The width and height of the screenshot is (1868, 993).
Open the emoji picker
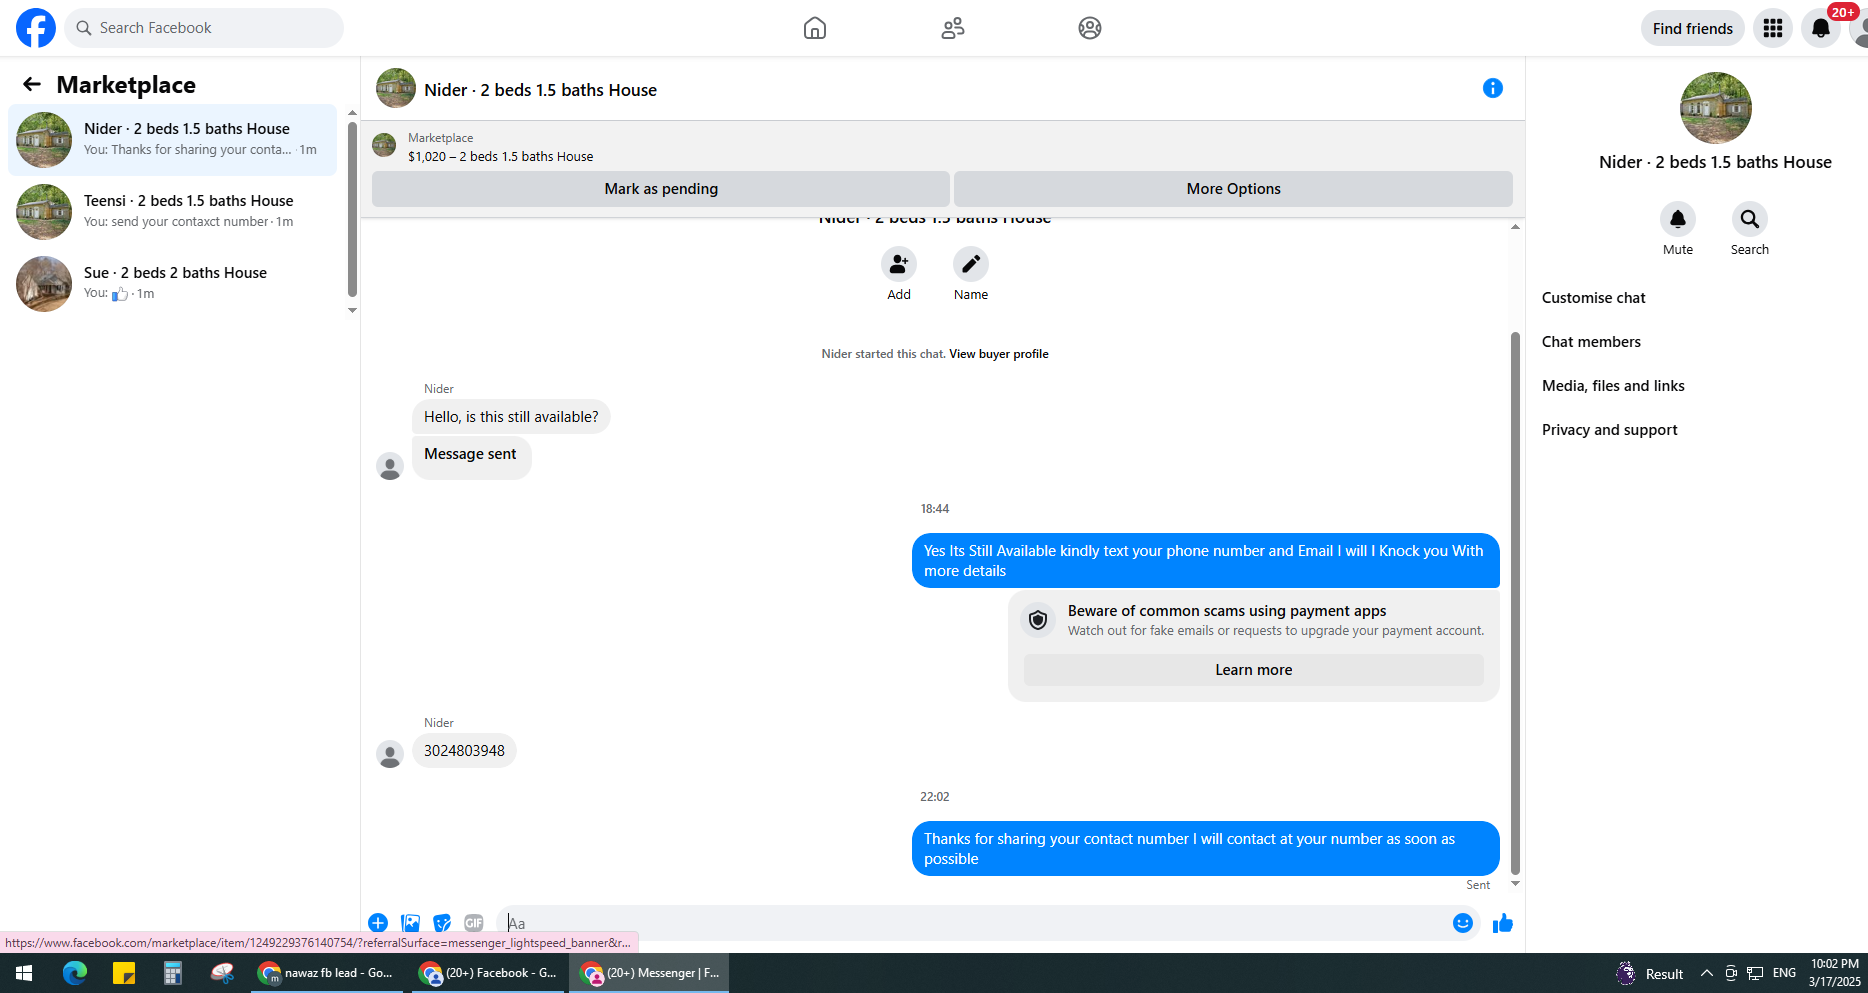tap(1463, 923)
